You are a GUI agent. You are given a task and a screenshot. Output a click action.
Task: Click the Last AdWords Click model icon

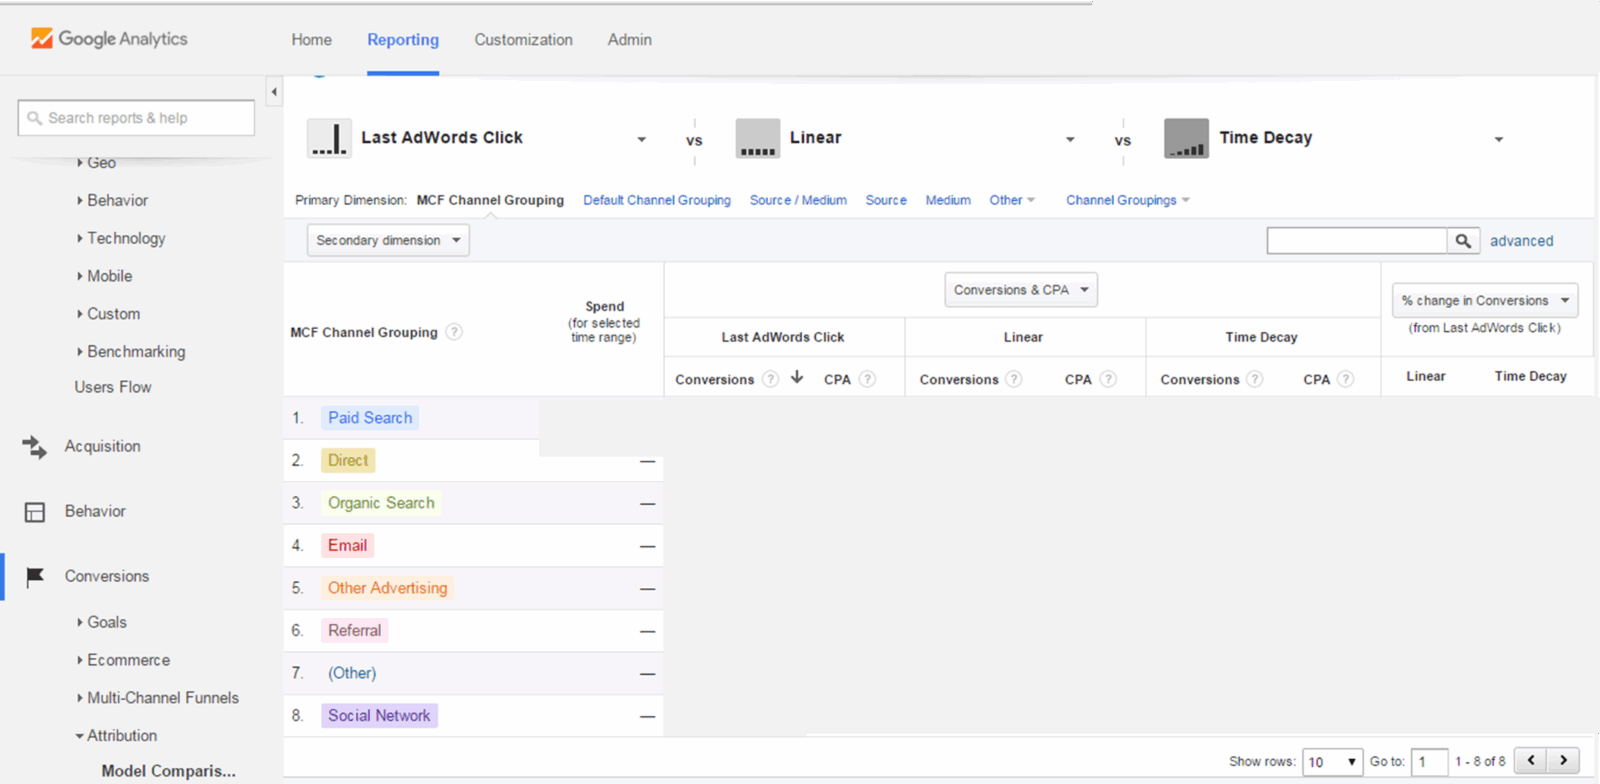pos(329,138)
